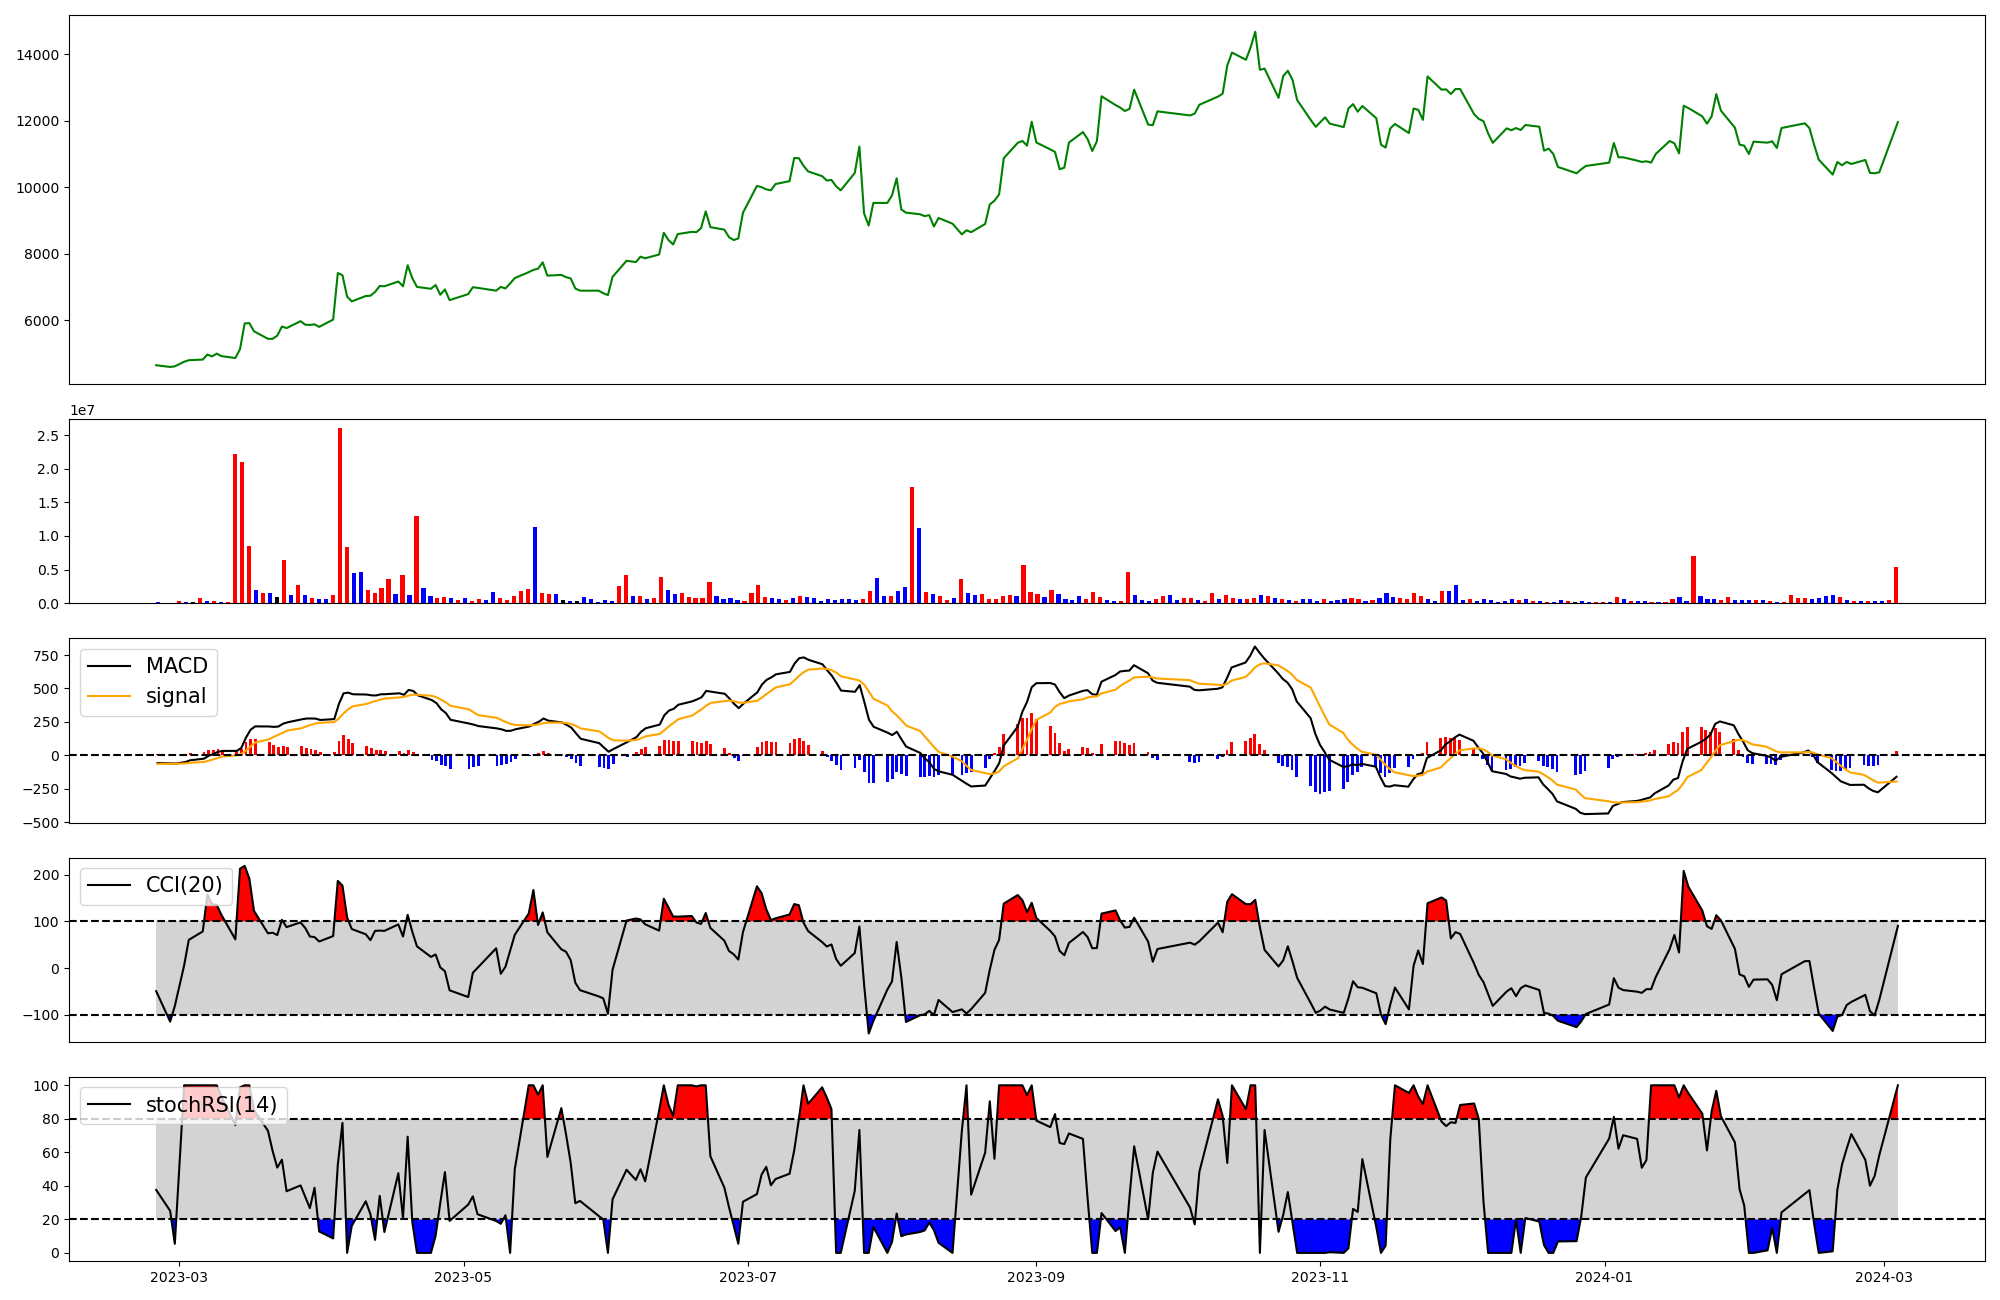The height and width of the screenshot is (1300, 2000).
Task: Click the 1e7 volume scale label
Action: tap(82, 410)
